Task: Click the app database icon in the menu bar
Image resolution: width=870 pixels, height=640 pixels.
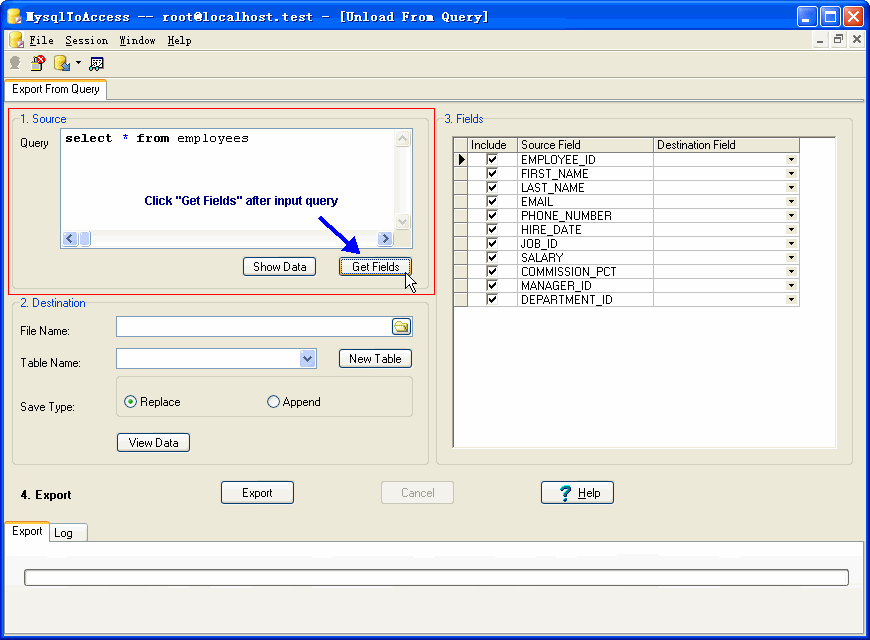Action: click(16, 40)
